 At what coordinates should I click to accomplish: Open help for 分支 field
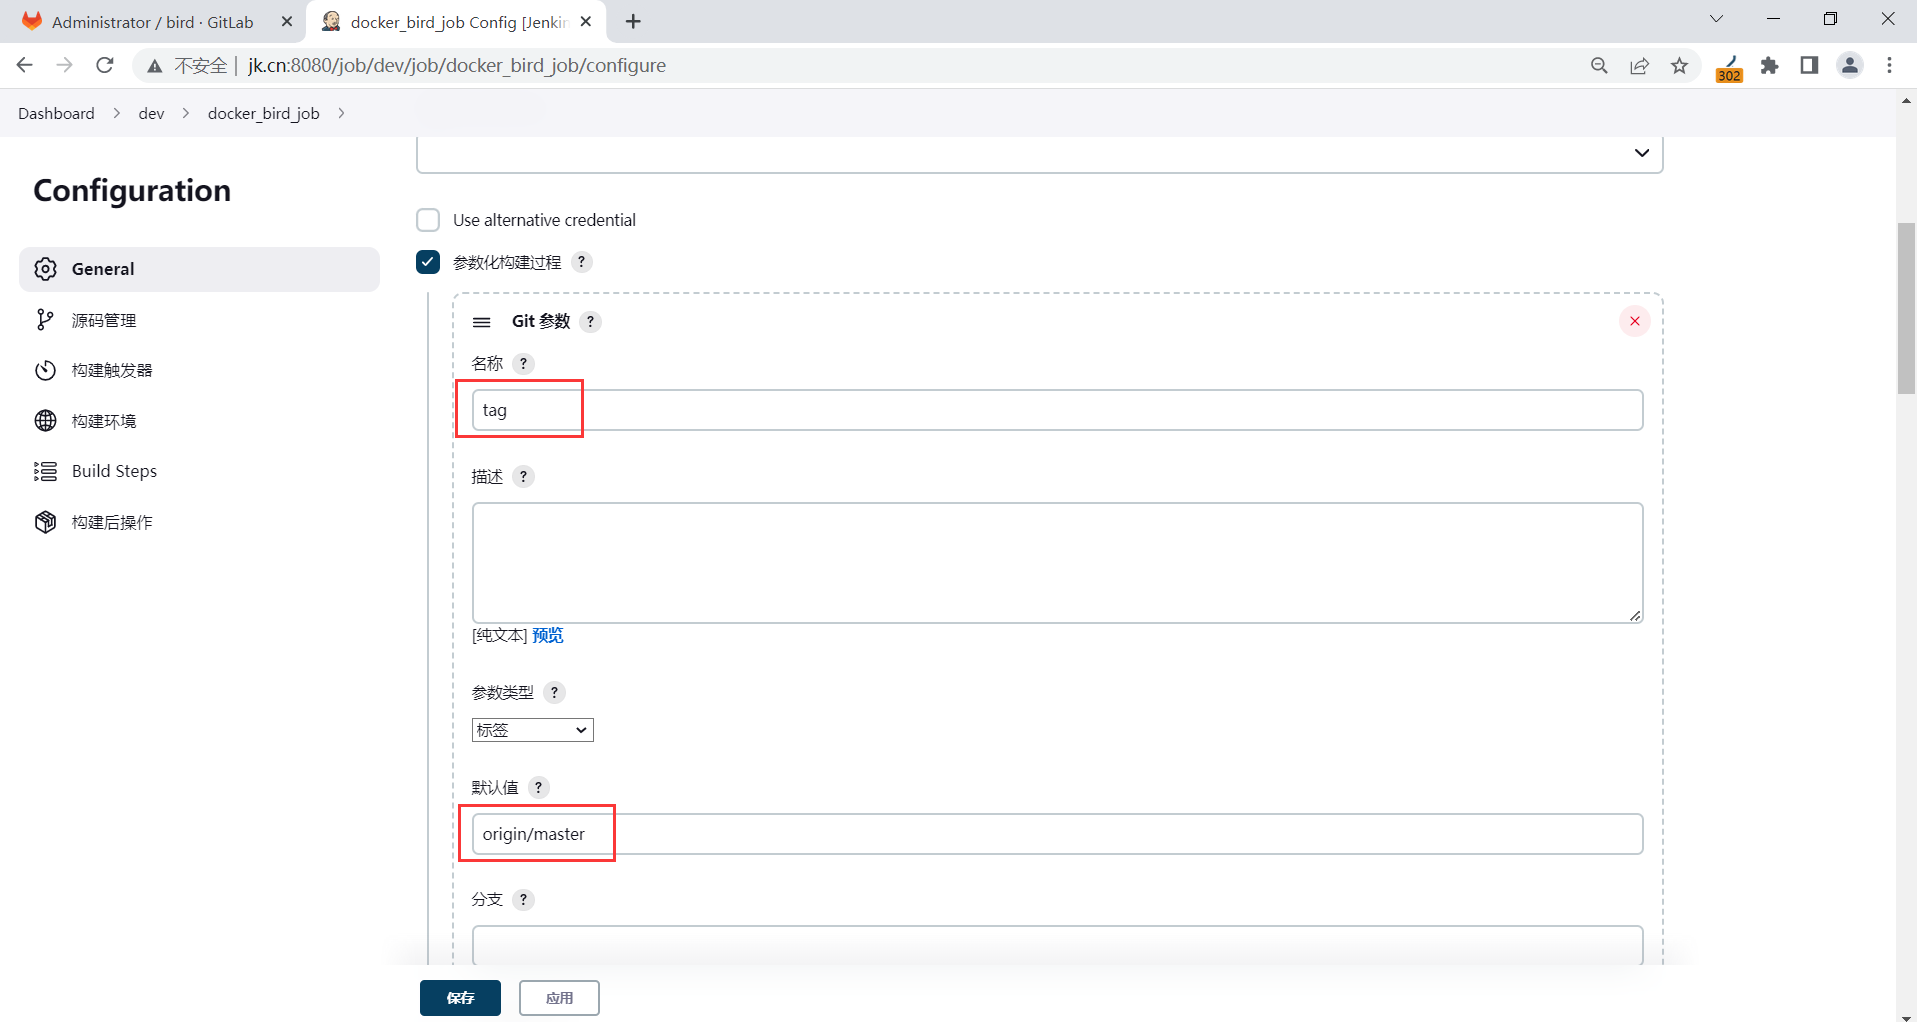tap(523, 900)
